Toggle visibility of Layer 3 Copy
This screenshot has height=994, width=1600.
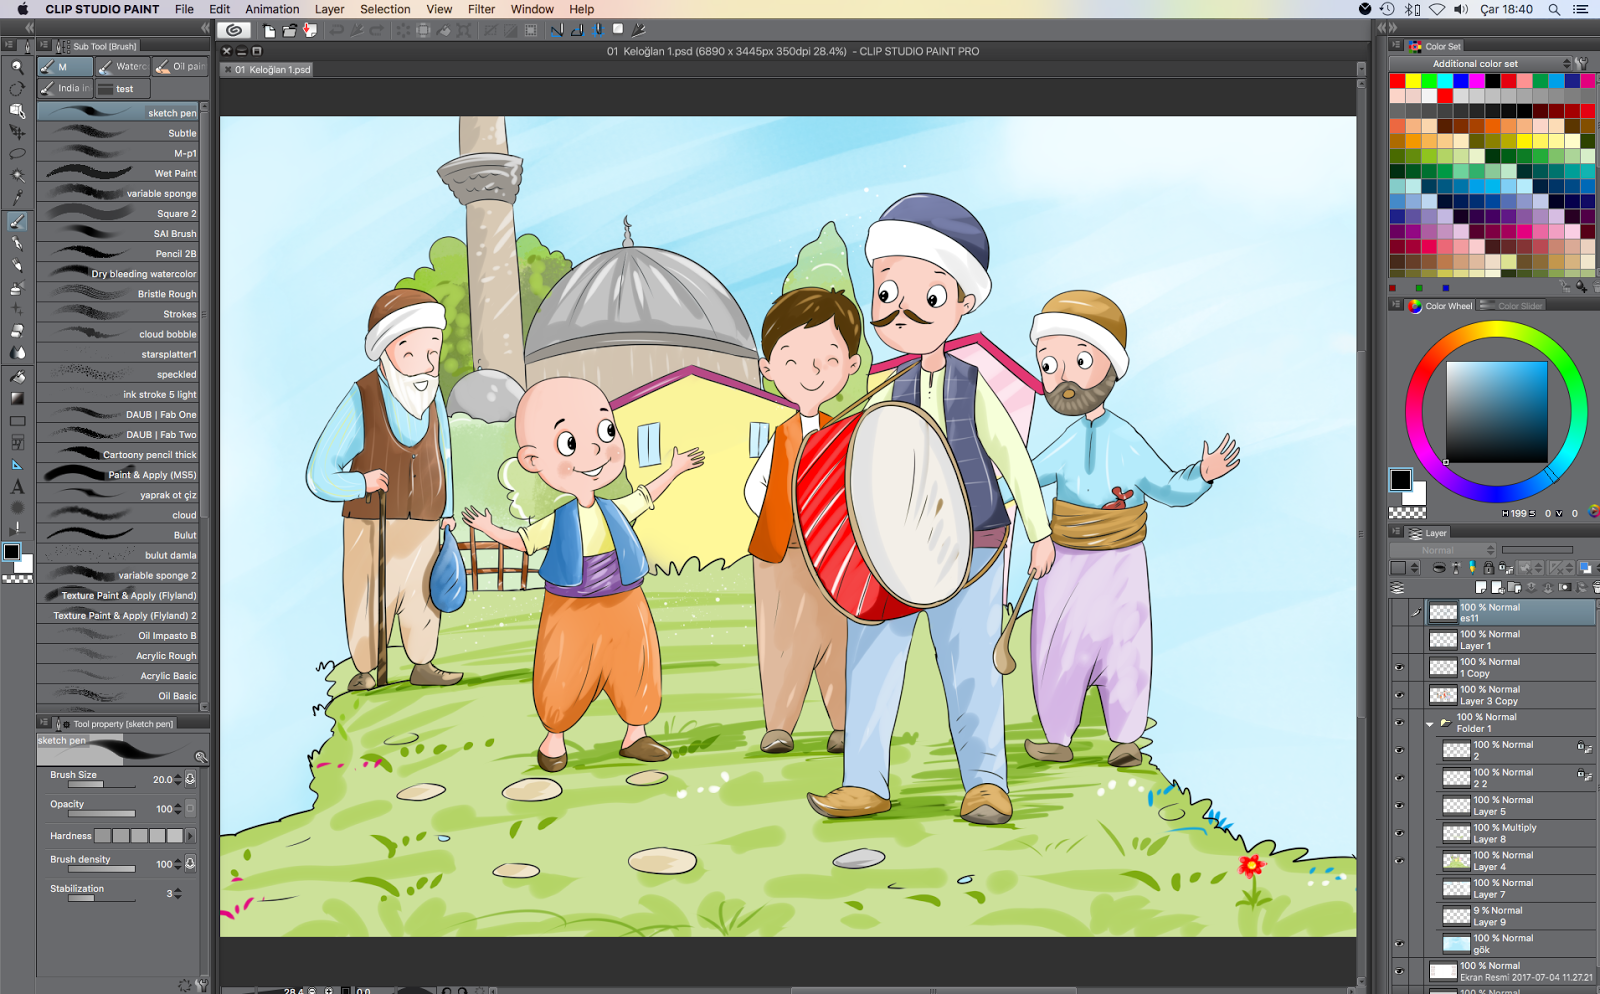1399,695
